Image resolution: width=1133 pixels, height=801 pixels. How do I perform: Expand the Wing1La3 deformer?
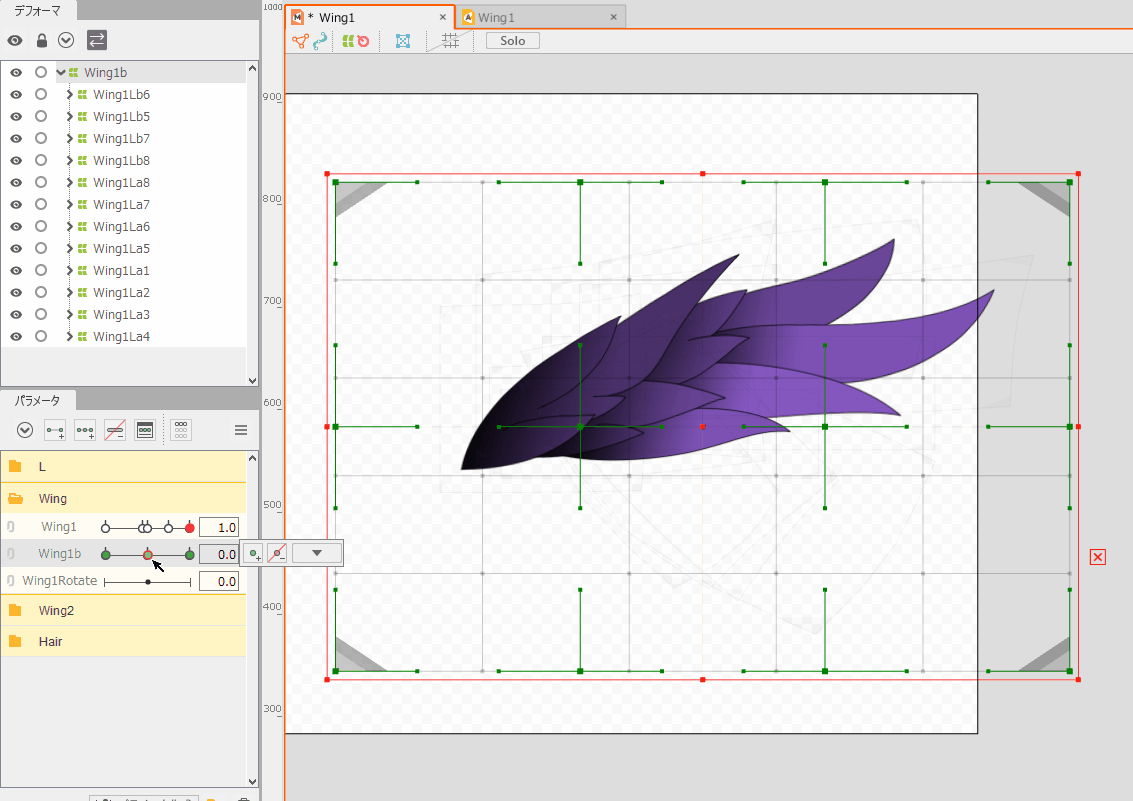pos(69,315)
